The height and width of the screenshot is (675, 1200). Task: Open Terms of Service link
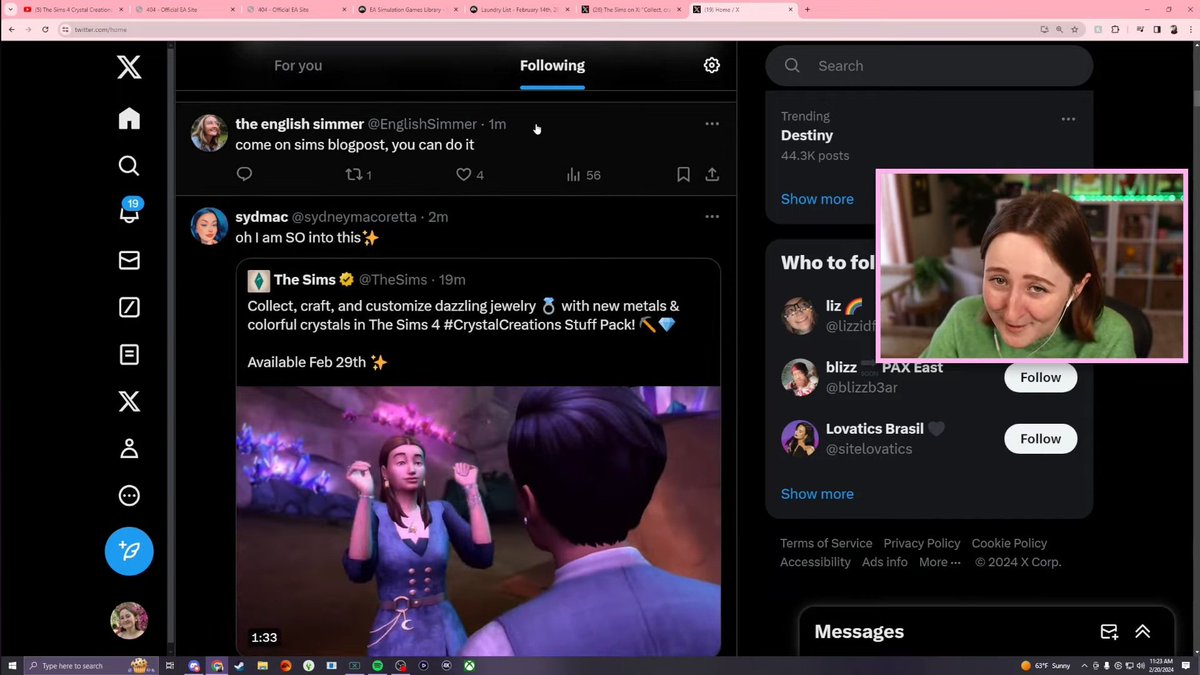(826, 543)
